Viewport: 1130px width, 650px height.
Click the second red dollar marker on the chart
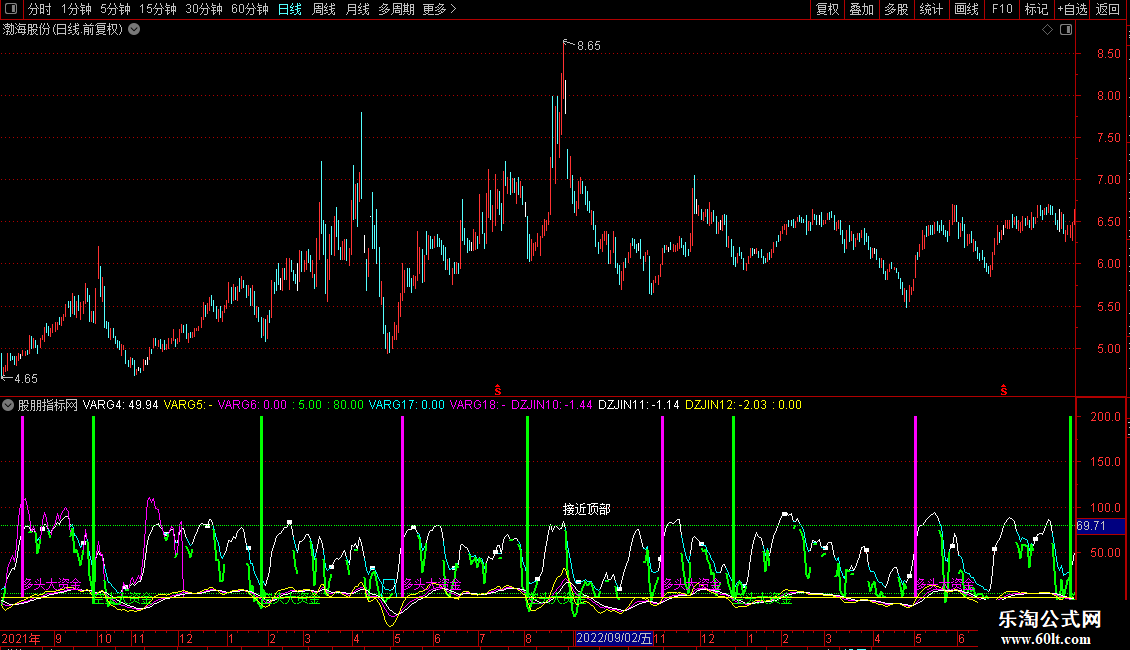click(1003, 388)
